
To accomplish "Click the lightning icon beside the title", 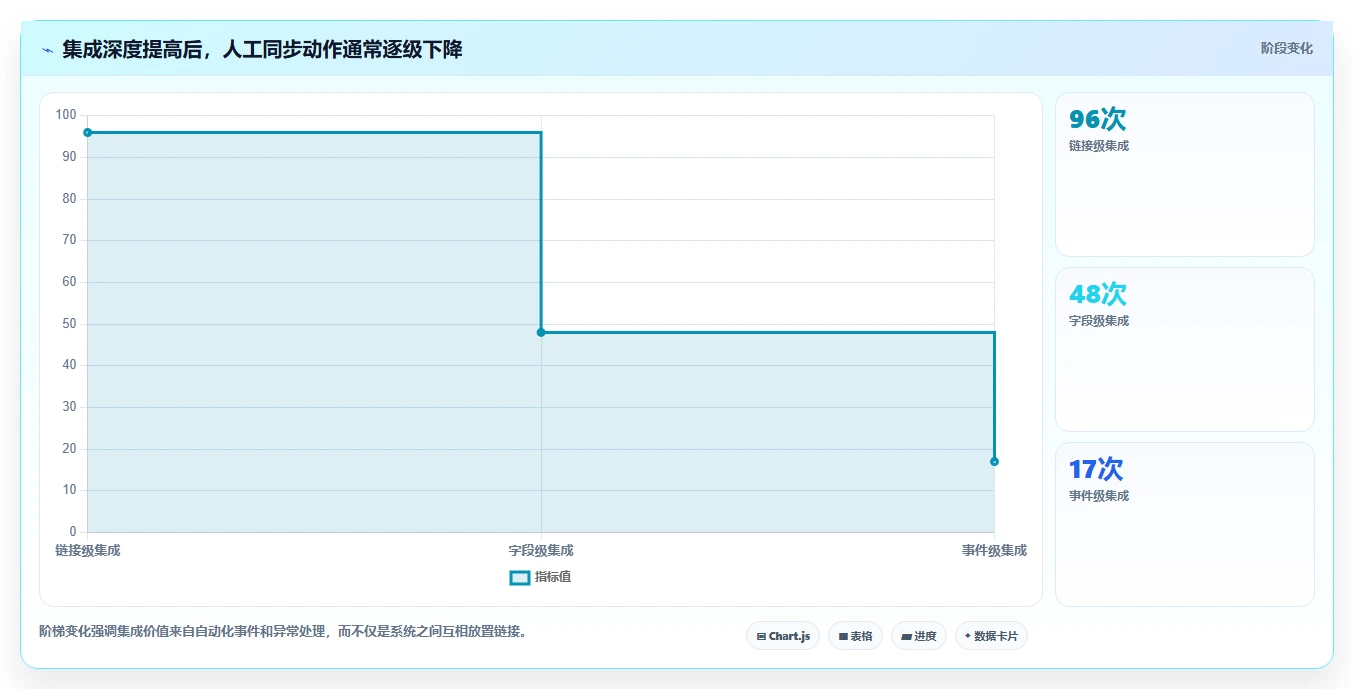I will (x=47, y=50).
